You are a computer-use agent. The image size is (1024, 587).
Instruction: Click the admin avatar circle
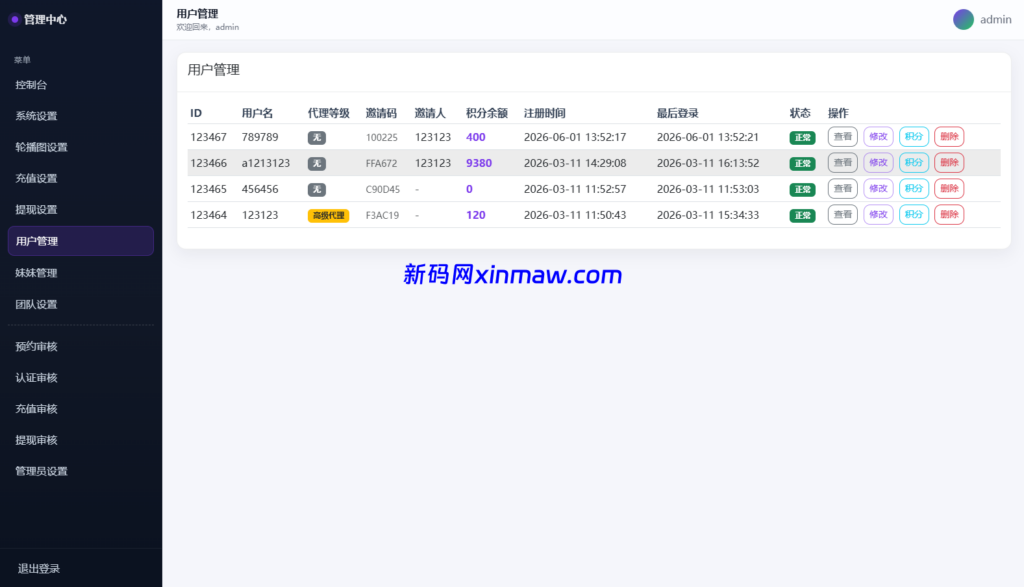pyautogui.click(x=963, y=20)
